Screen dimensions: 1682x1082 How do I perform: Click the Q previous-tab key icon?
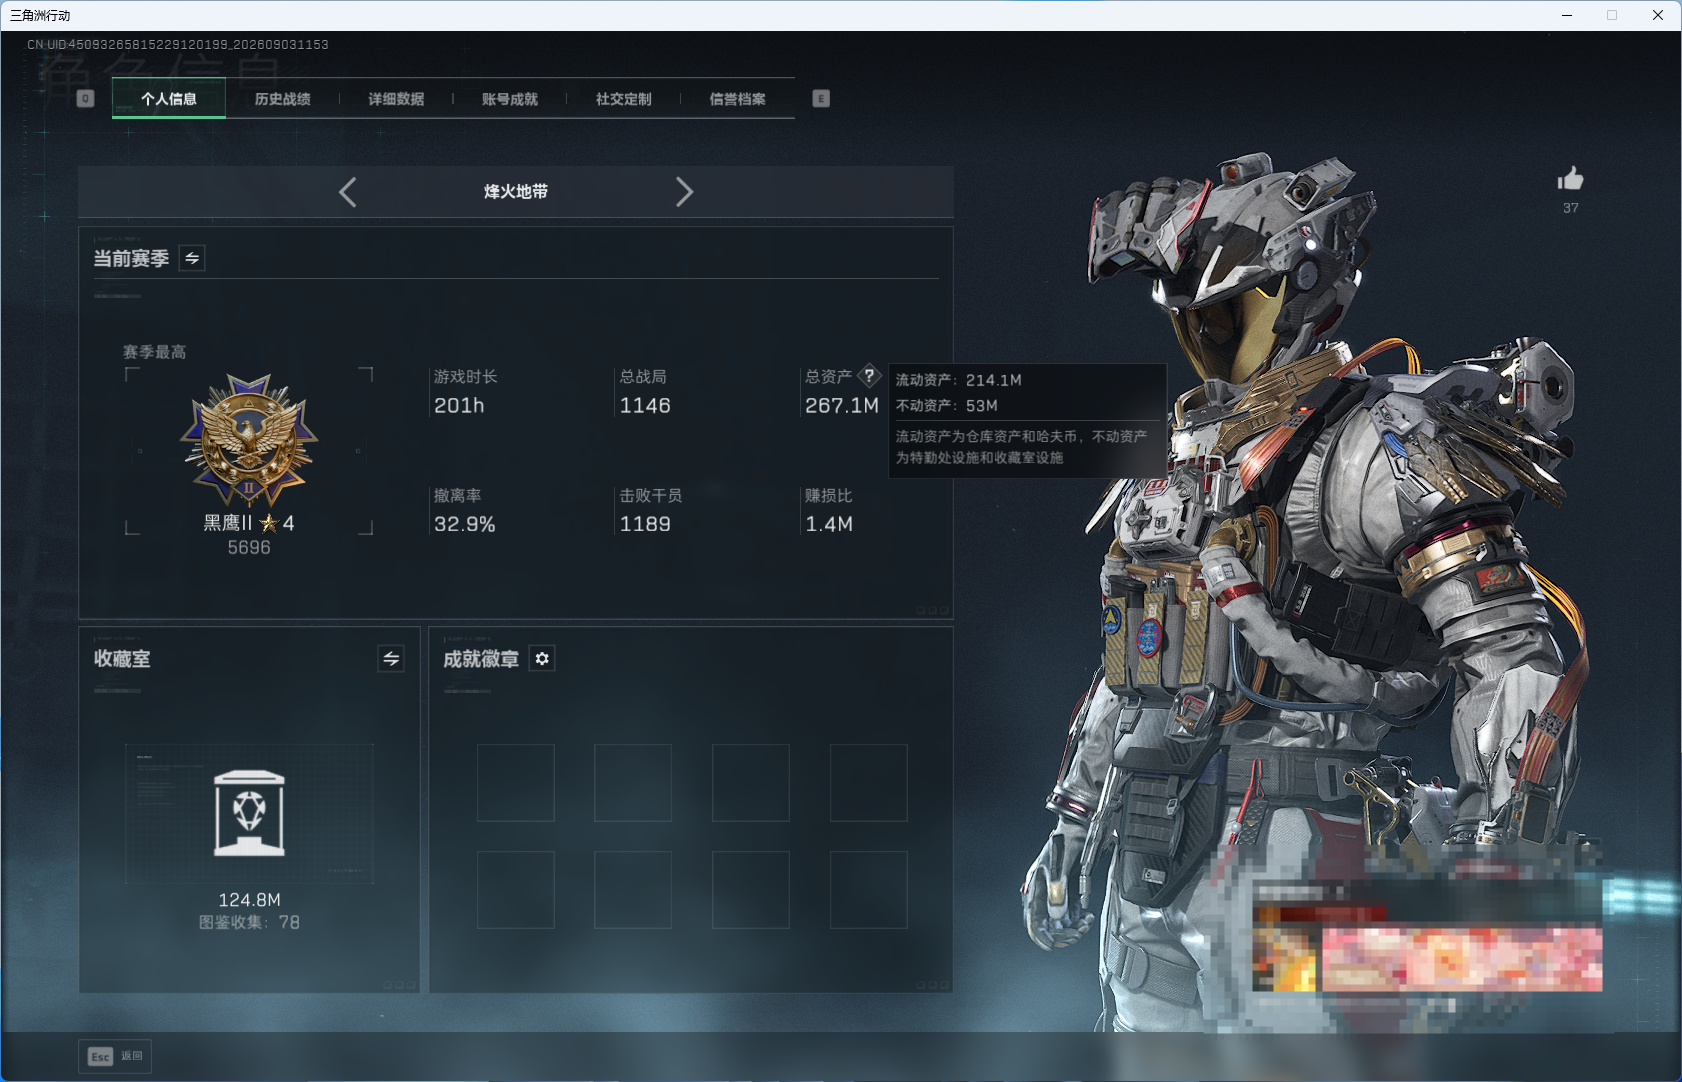86,98
